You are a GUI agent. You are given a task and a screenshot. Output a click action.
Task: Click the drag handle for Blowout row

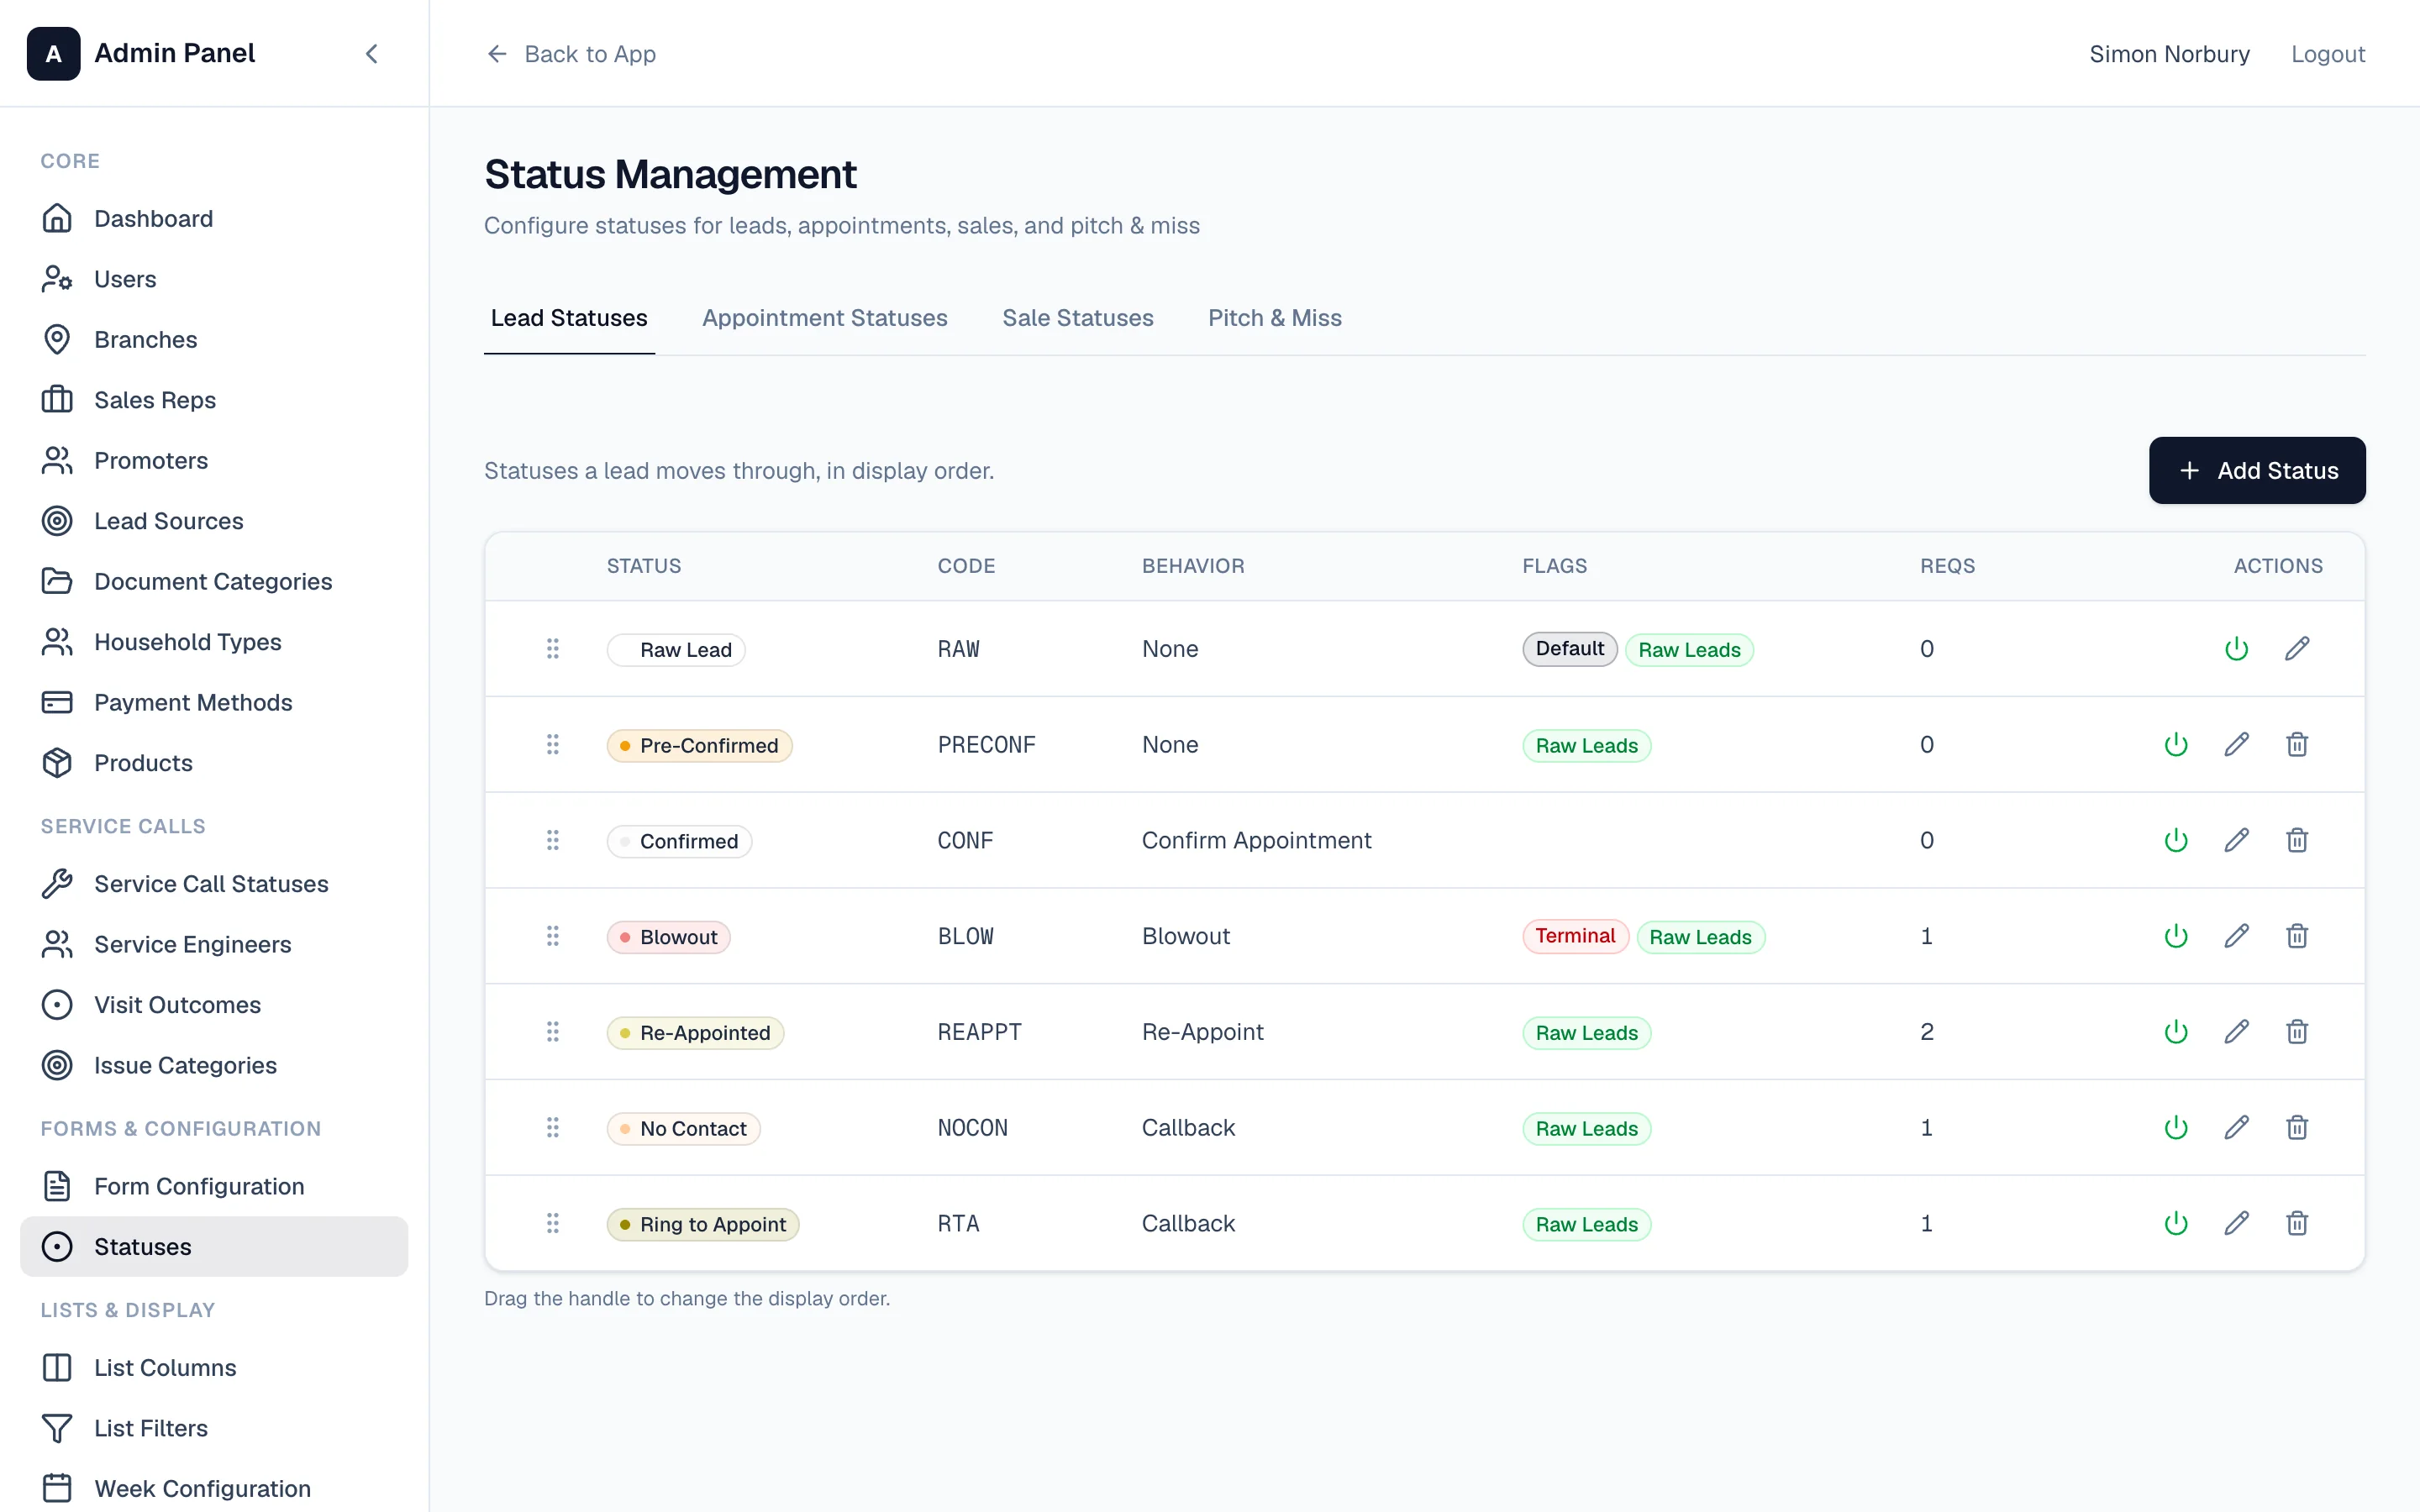coord(553,936)
